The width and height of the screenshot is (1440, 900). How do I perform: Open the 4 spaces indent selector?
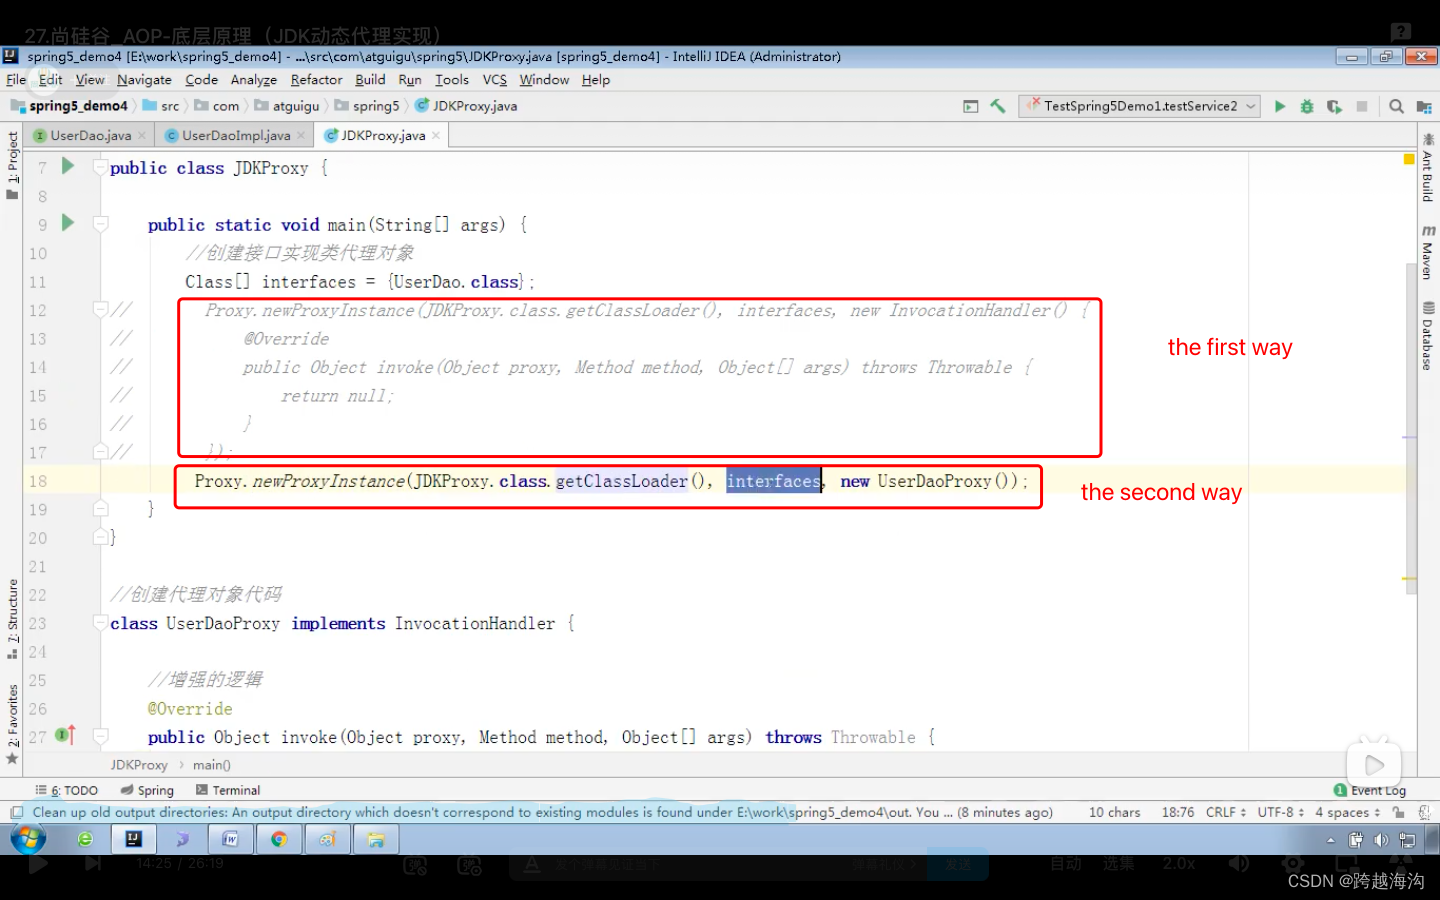(1348, 812)
